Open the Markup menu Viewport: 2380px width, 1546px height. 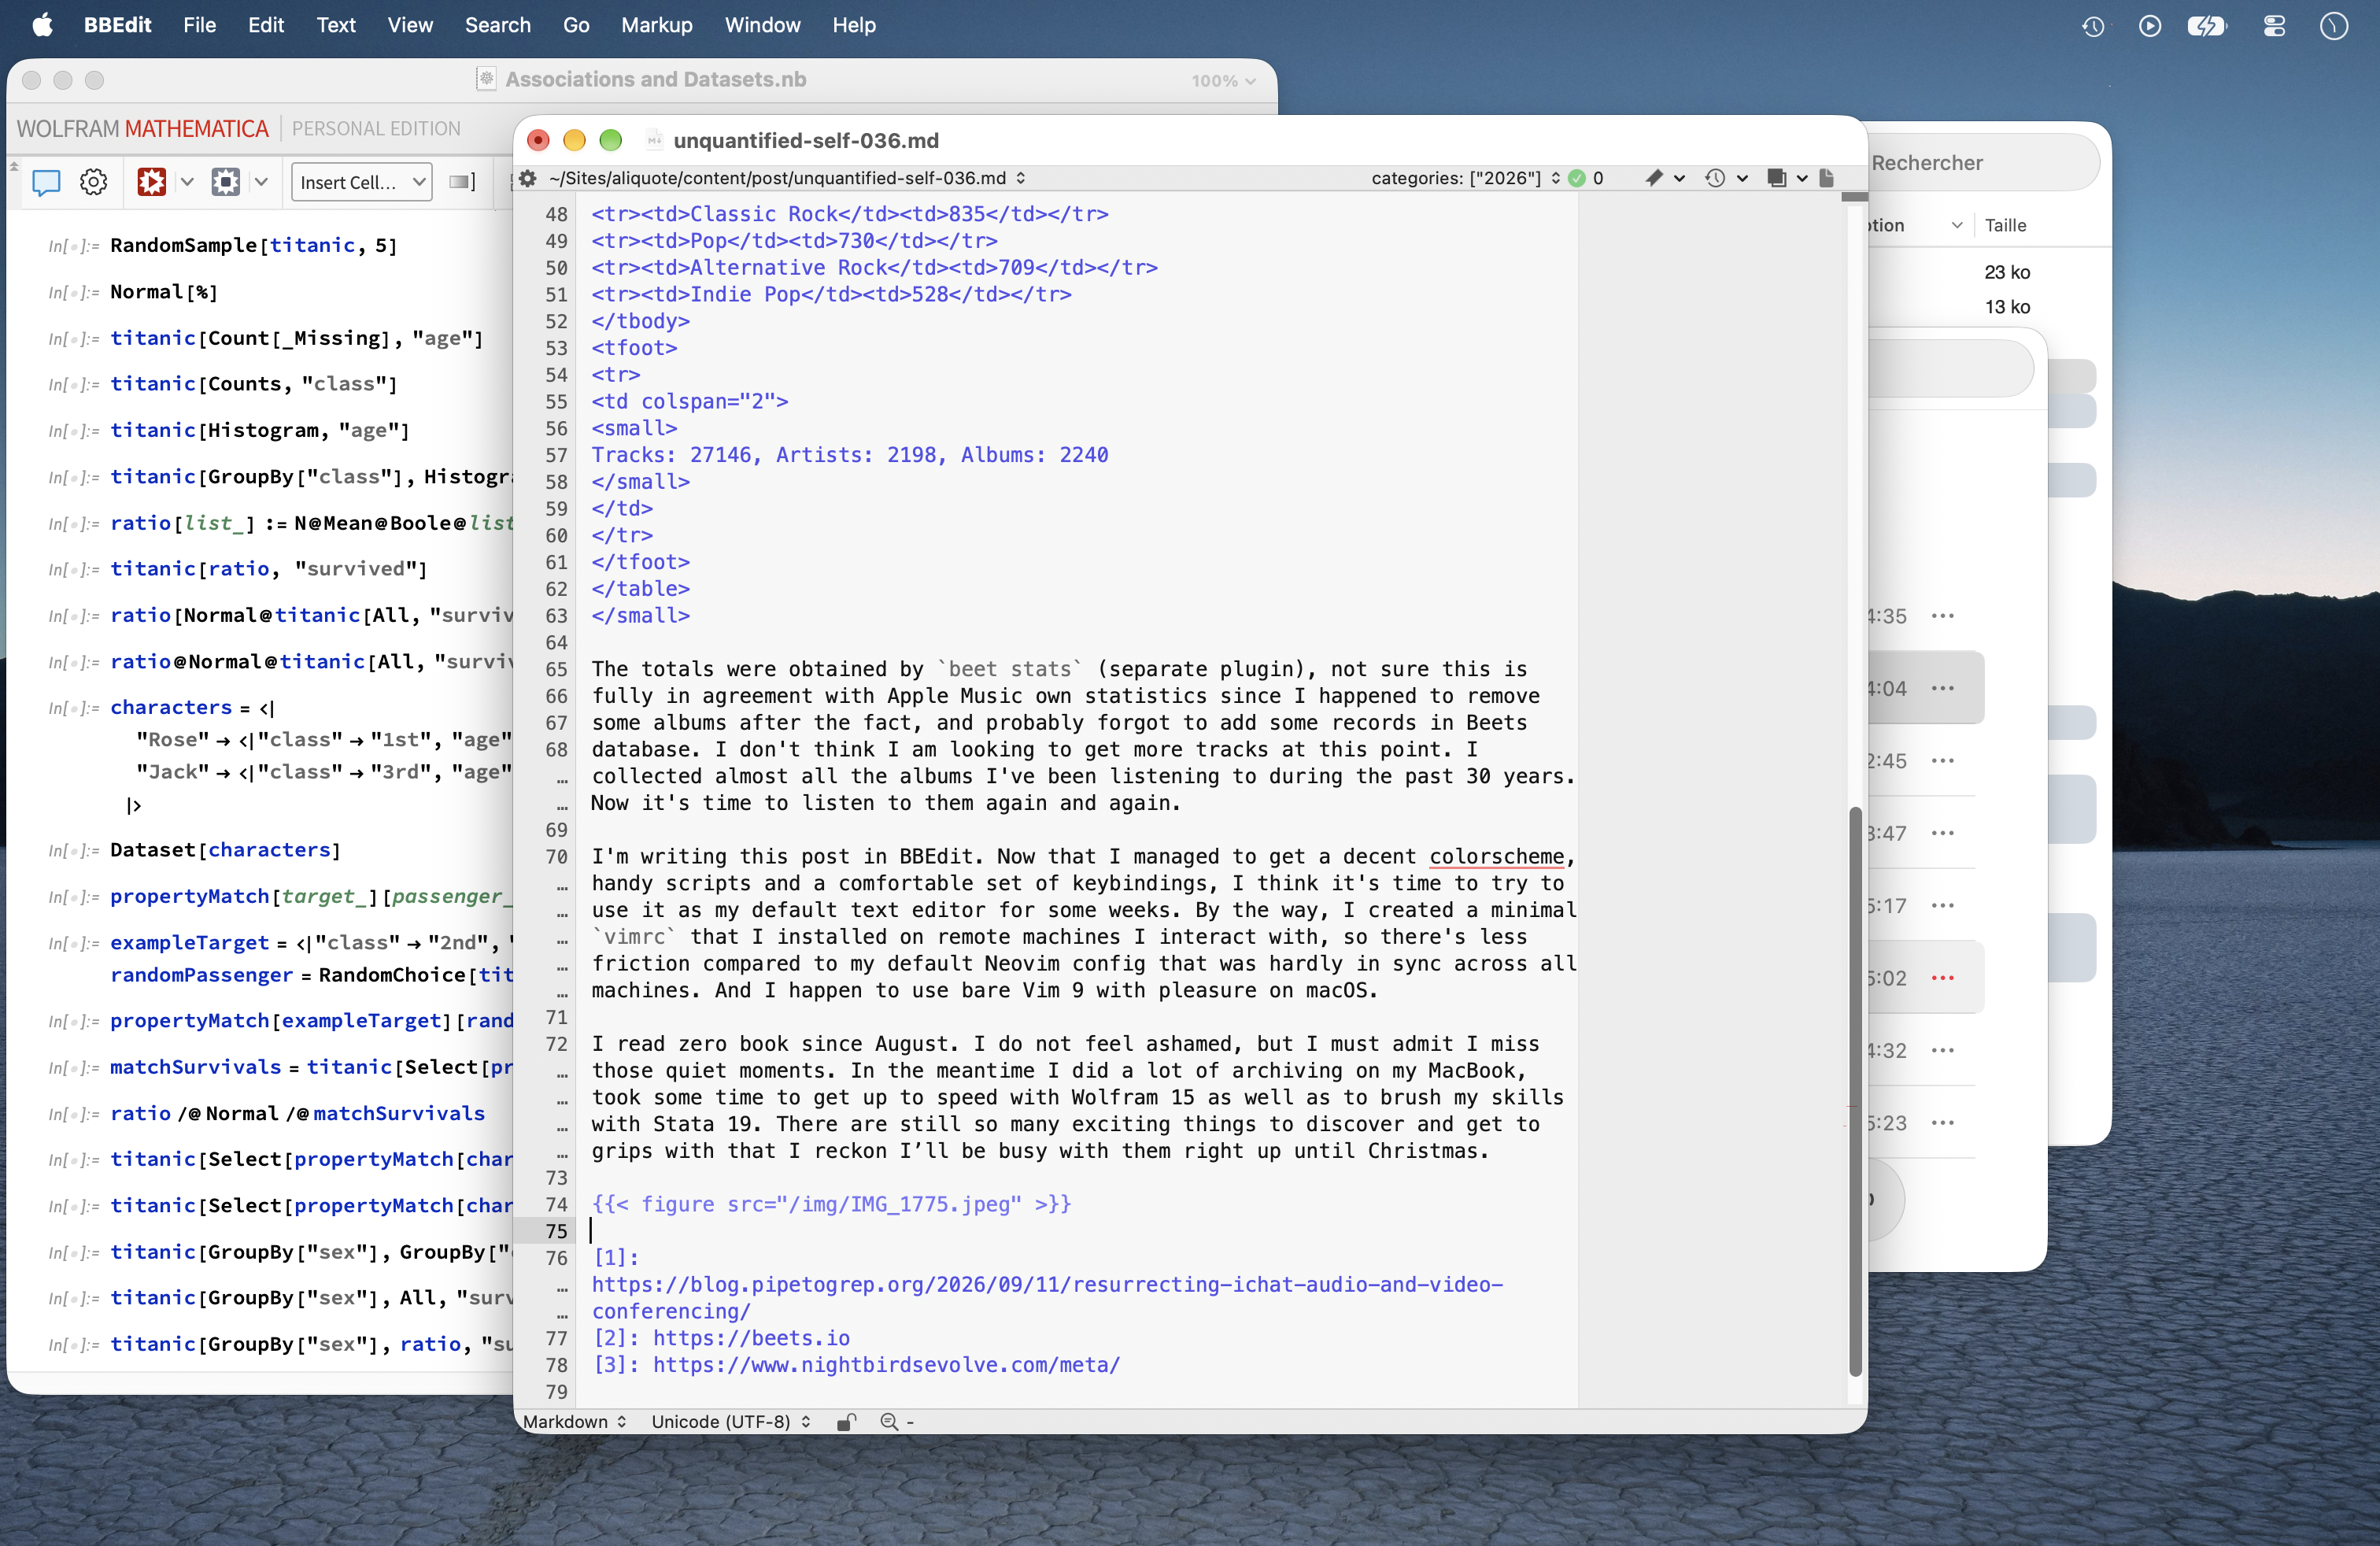click(x=656, y=25)
